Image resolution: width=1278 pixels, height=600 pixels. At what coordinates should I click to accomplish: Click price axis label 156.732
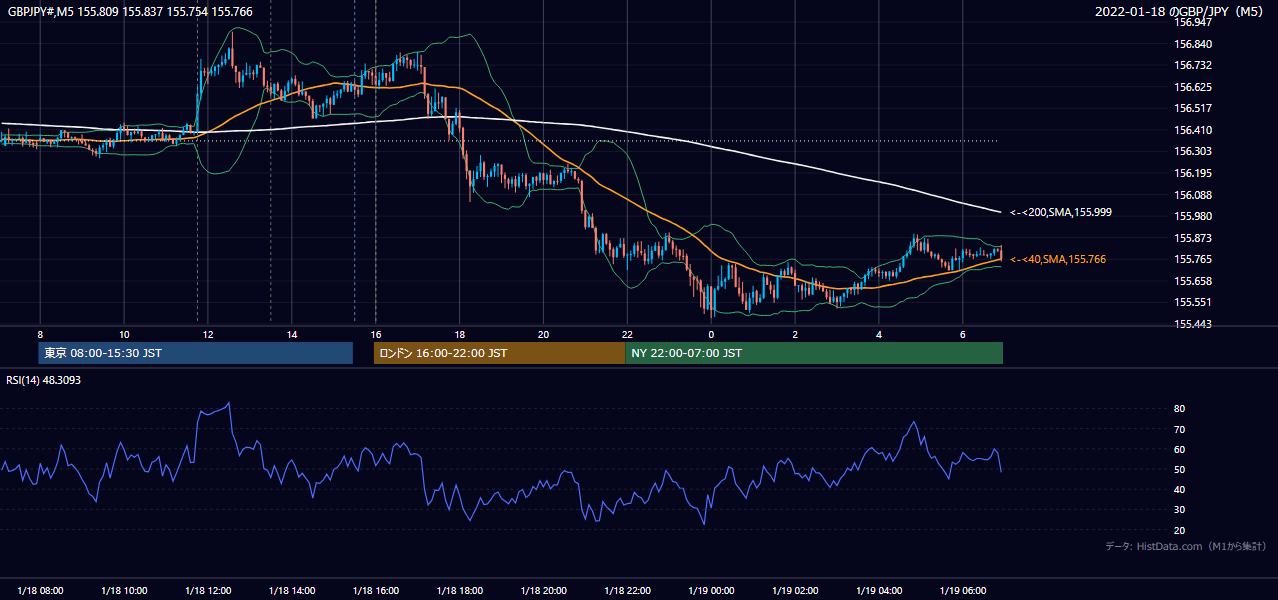coord(1192,65)
